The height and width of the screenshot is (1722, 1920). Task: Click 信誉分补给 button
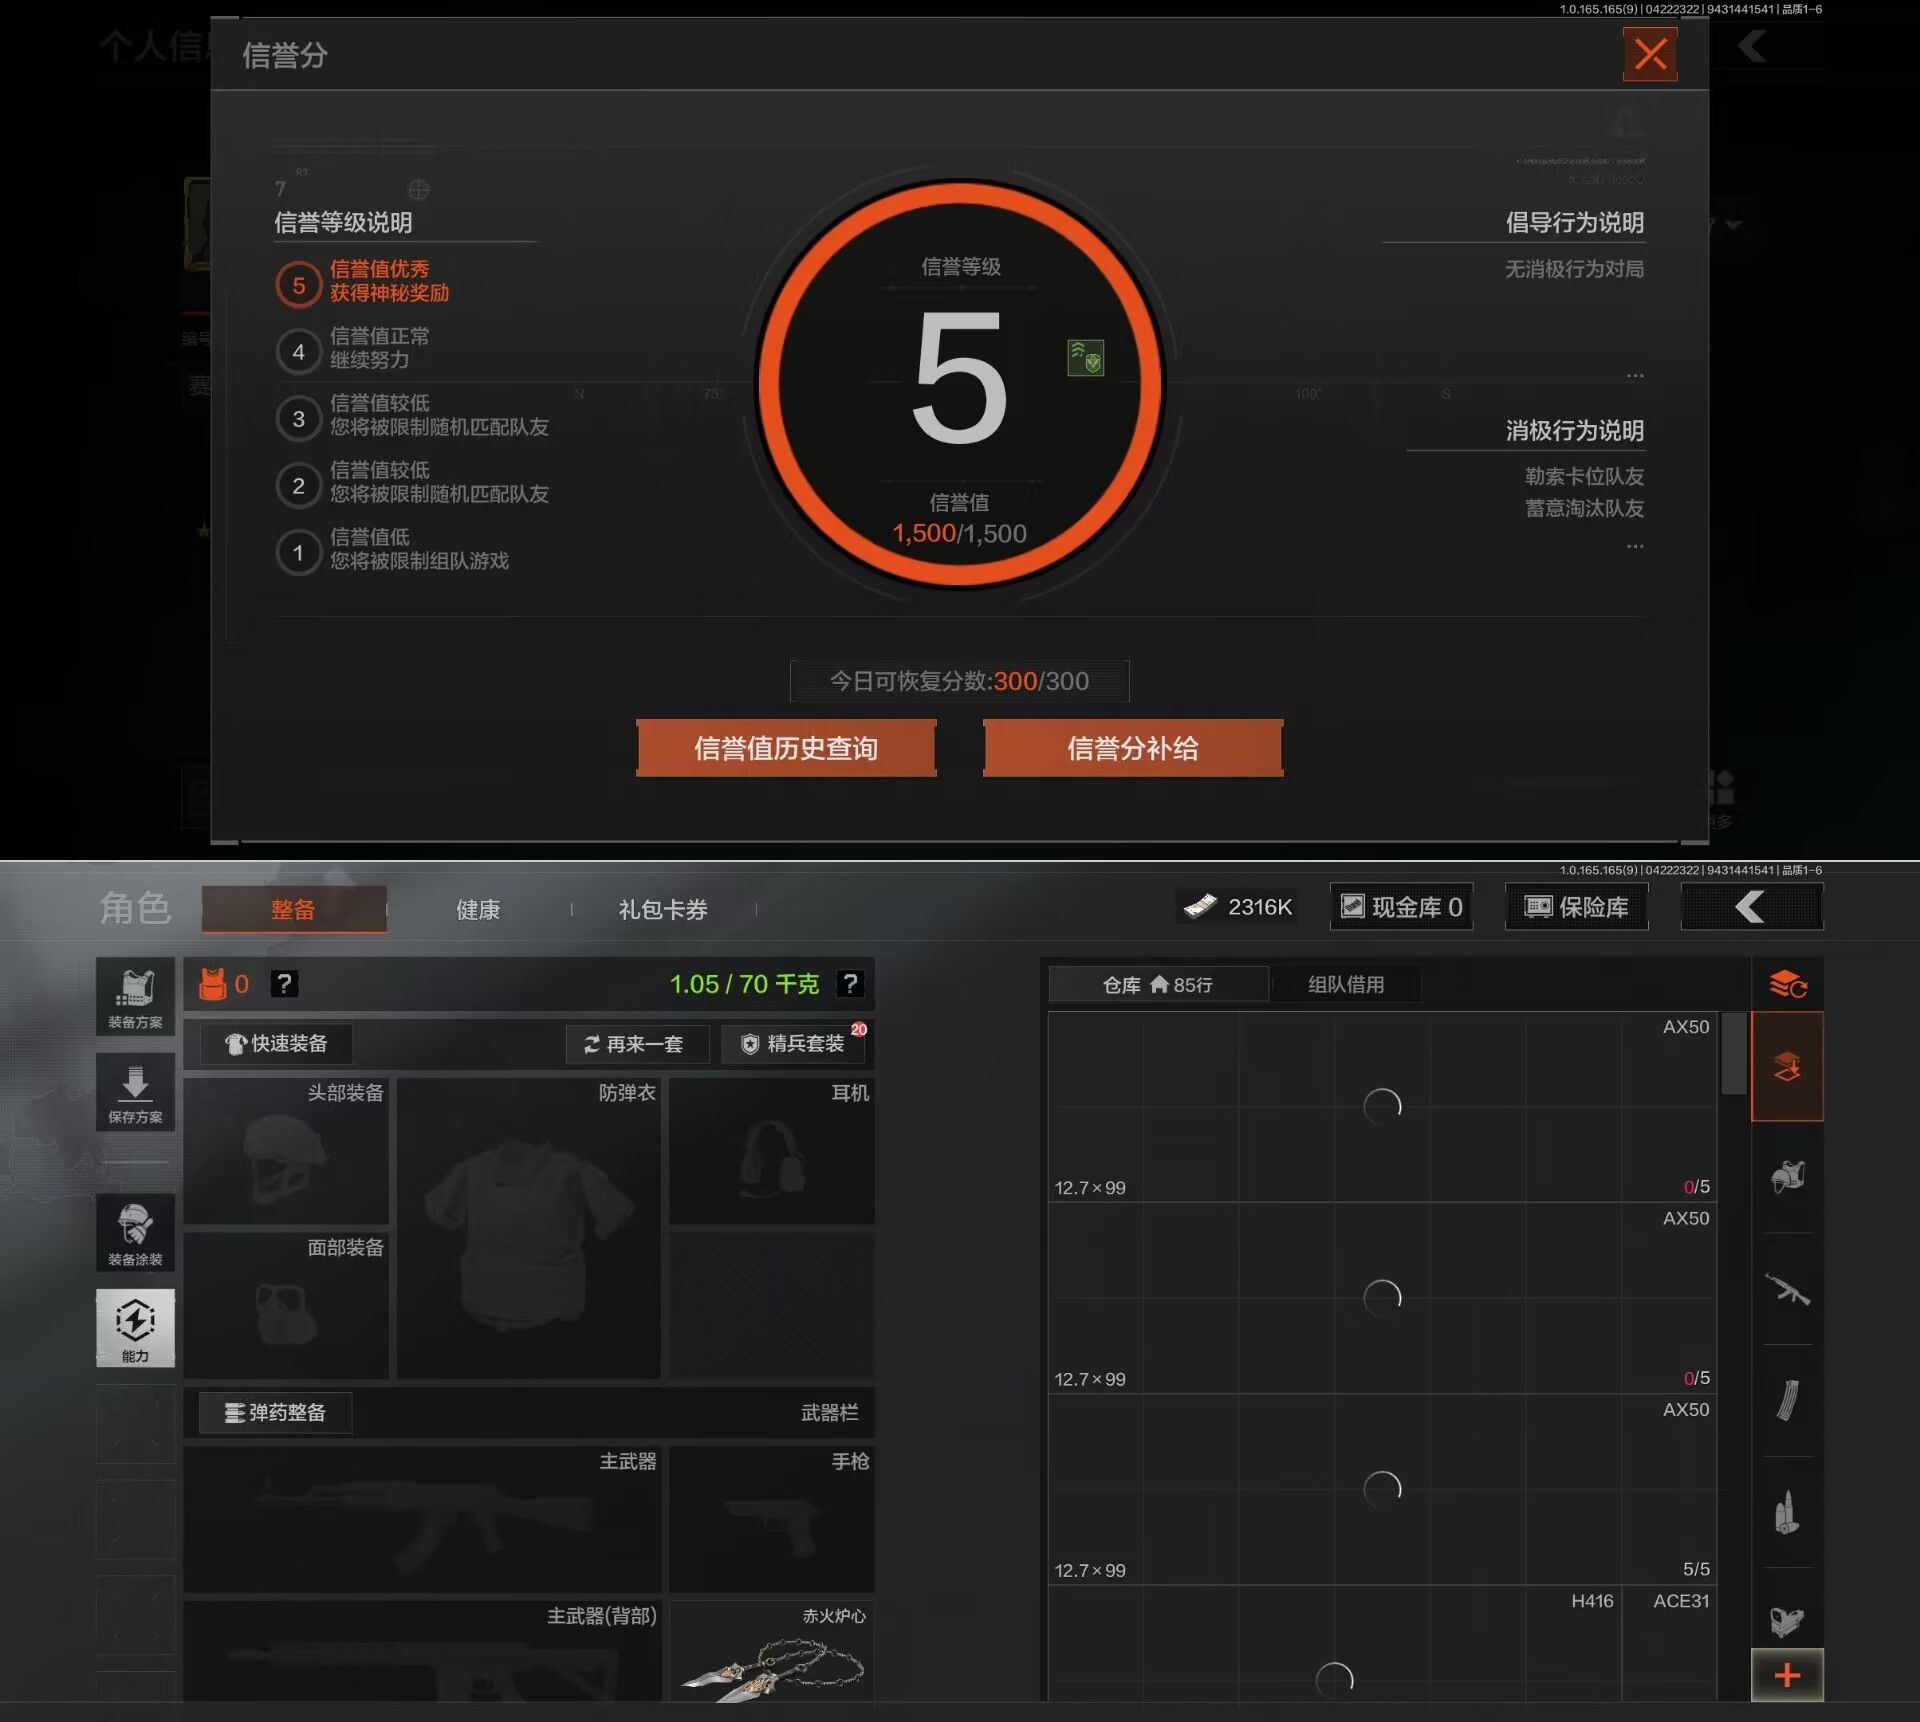(x=1132, y=748)
